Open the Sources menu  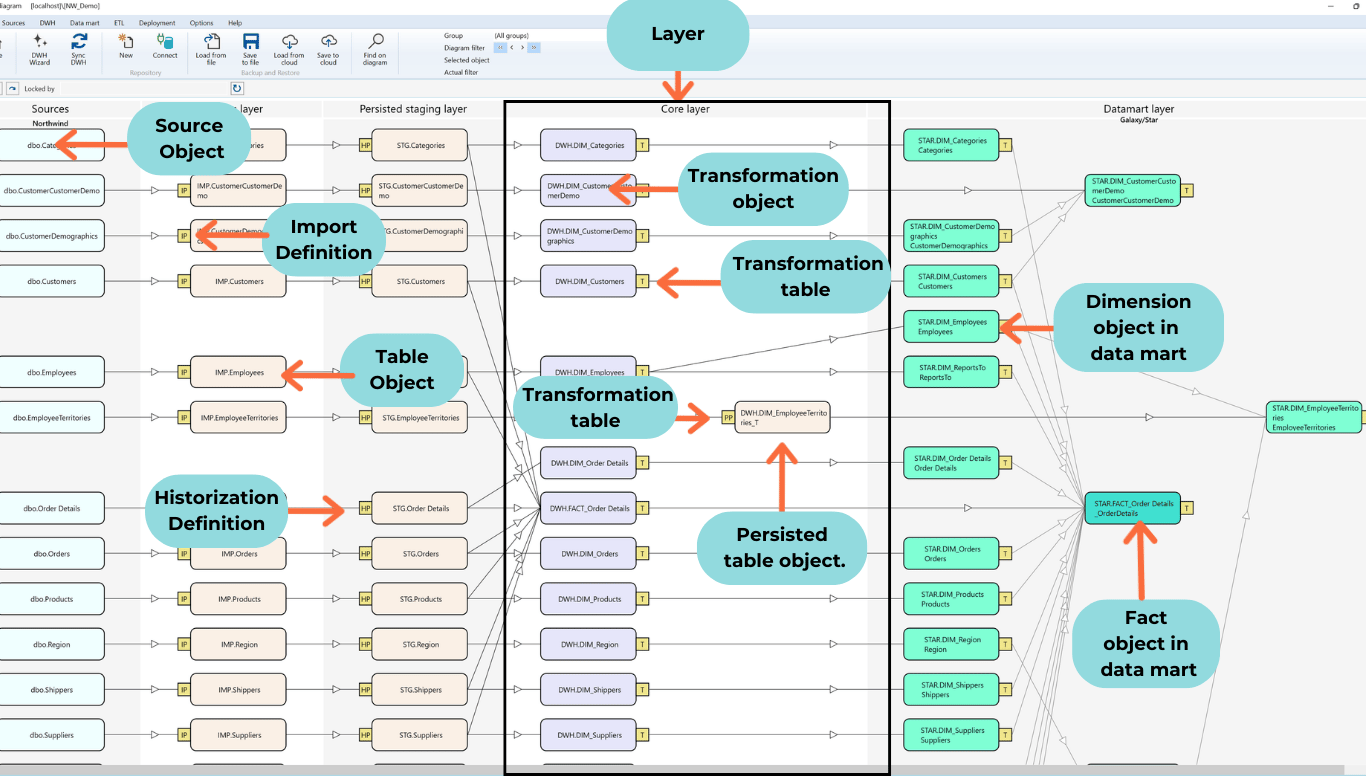click(14, 22)
